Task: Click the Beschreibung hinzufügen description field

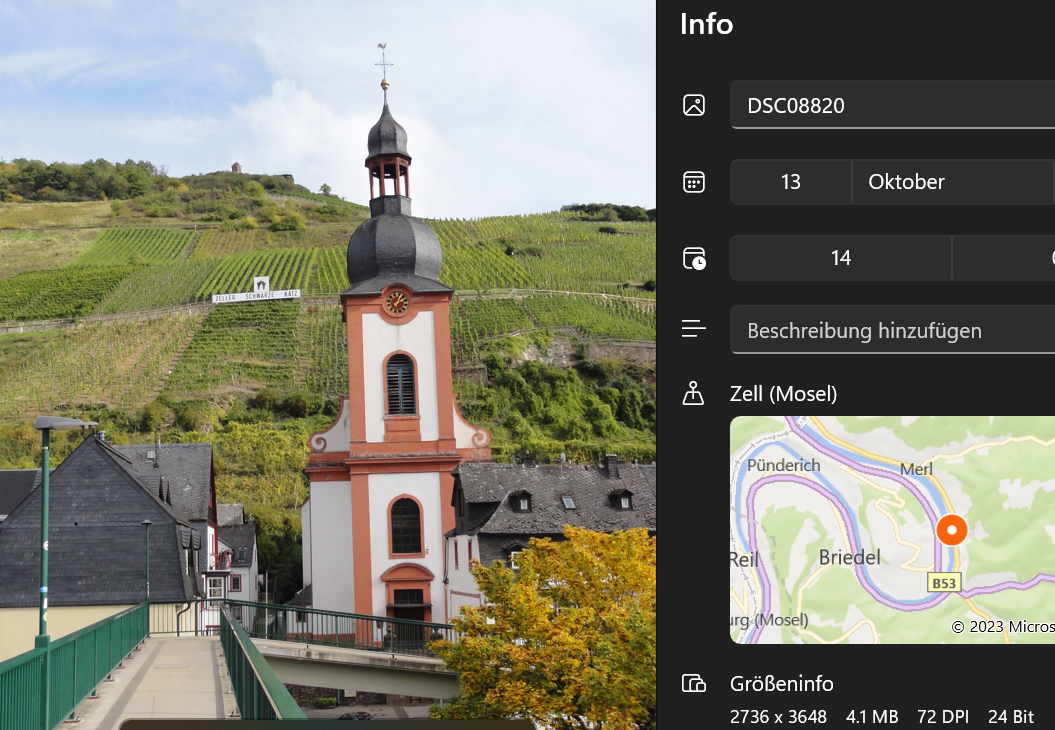Action: pyautogui.click(x=890, y=330)
